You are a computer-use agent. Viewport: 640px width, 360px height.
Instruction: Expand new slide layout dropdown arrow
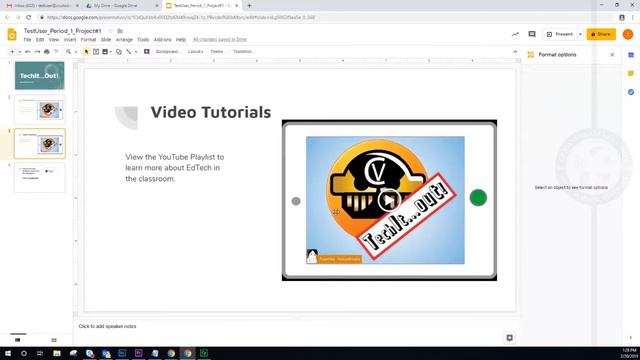coord(19,52)
